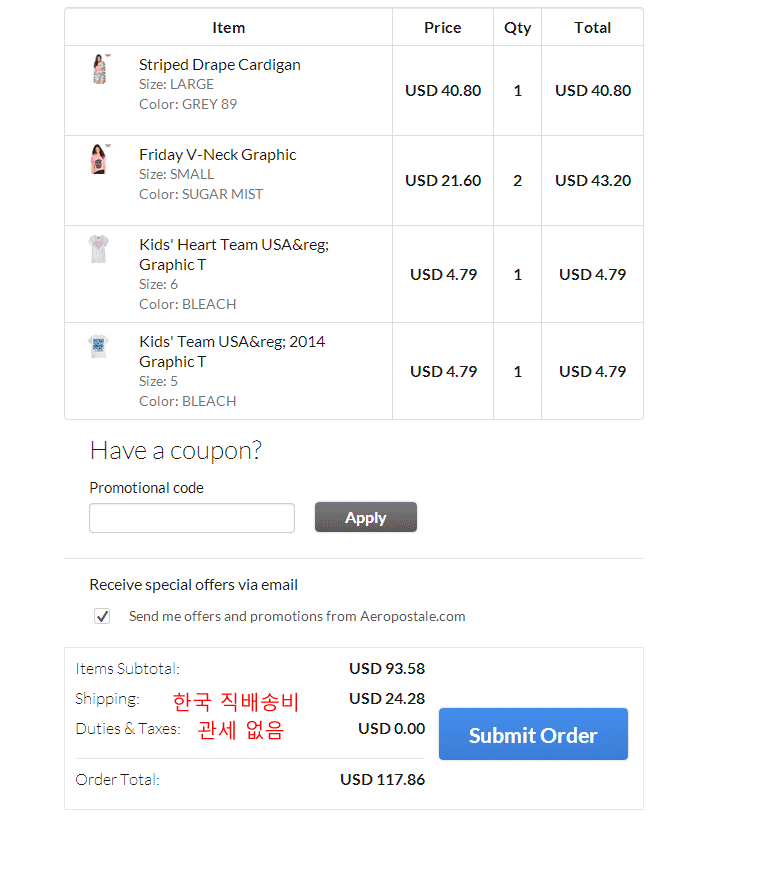
Task: Click the quantity 2 for Friday V-Neck
Action: click(x=517, y=181)
